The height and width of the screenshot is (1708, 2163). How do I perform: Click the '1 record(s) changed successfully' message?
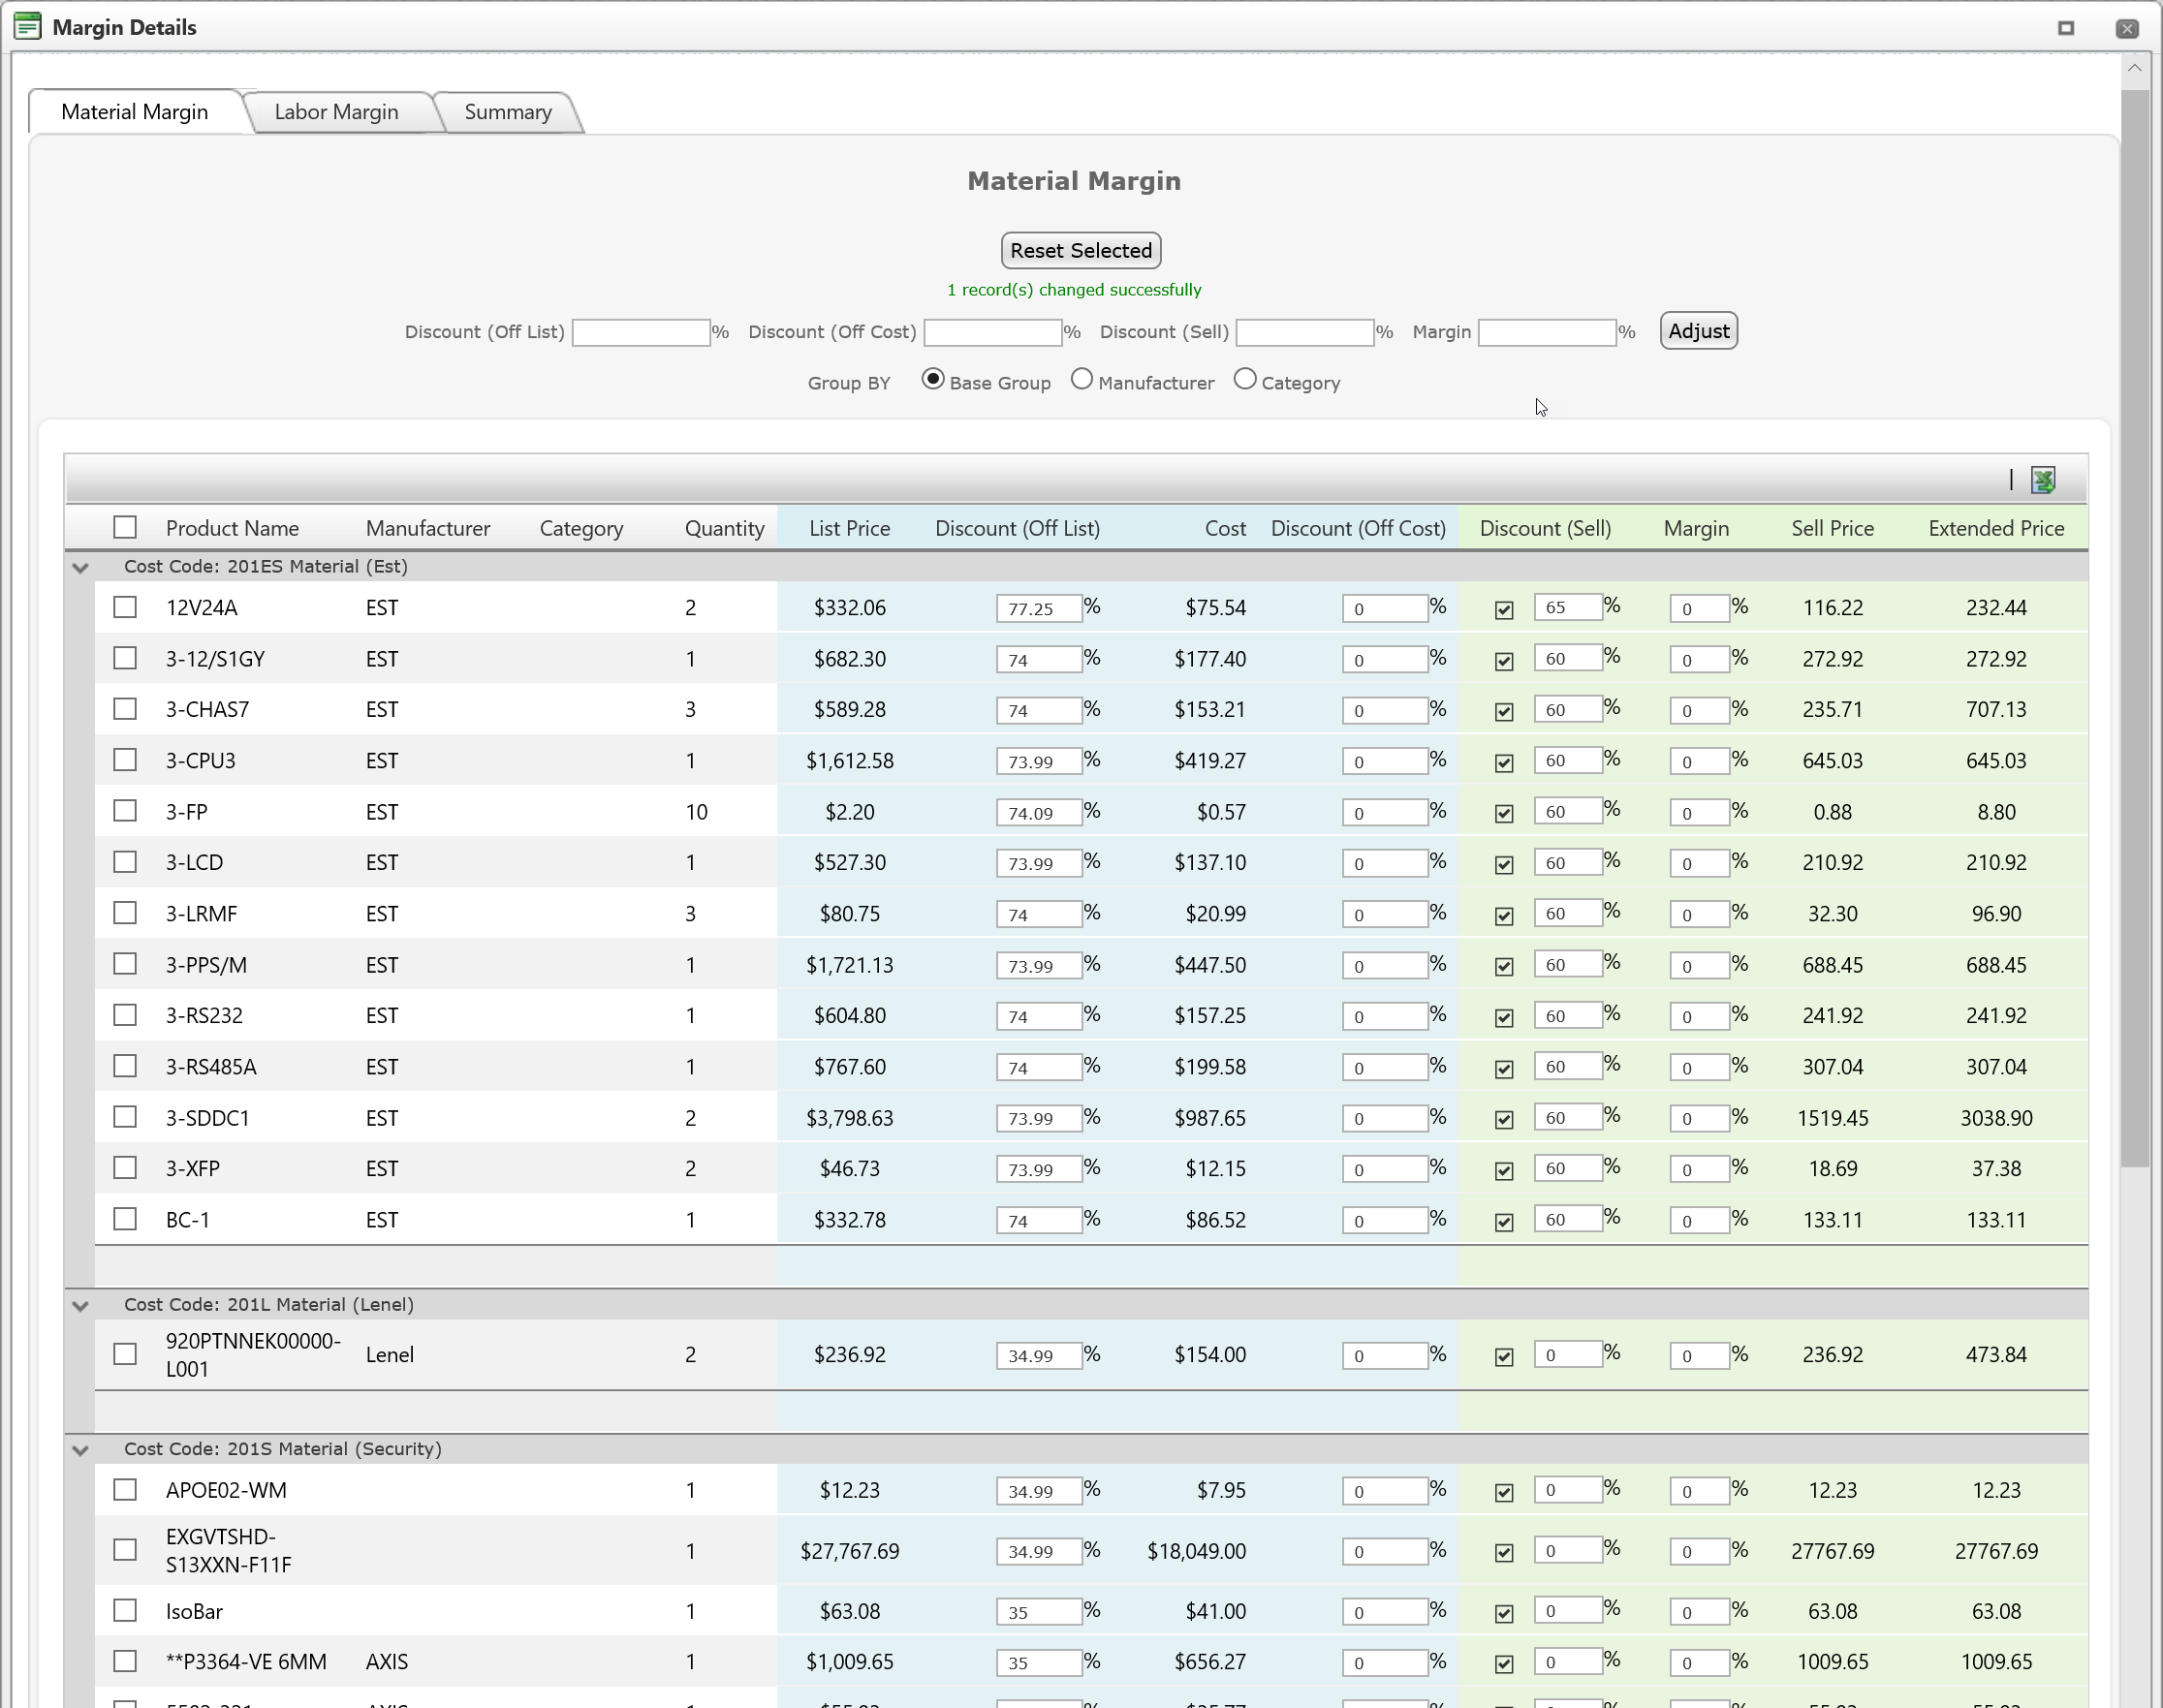(x=1074, y=290)
